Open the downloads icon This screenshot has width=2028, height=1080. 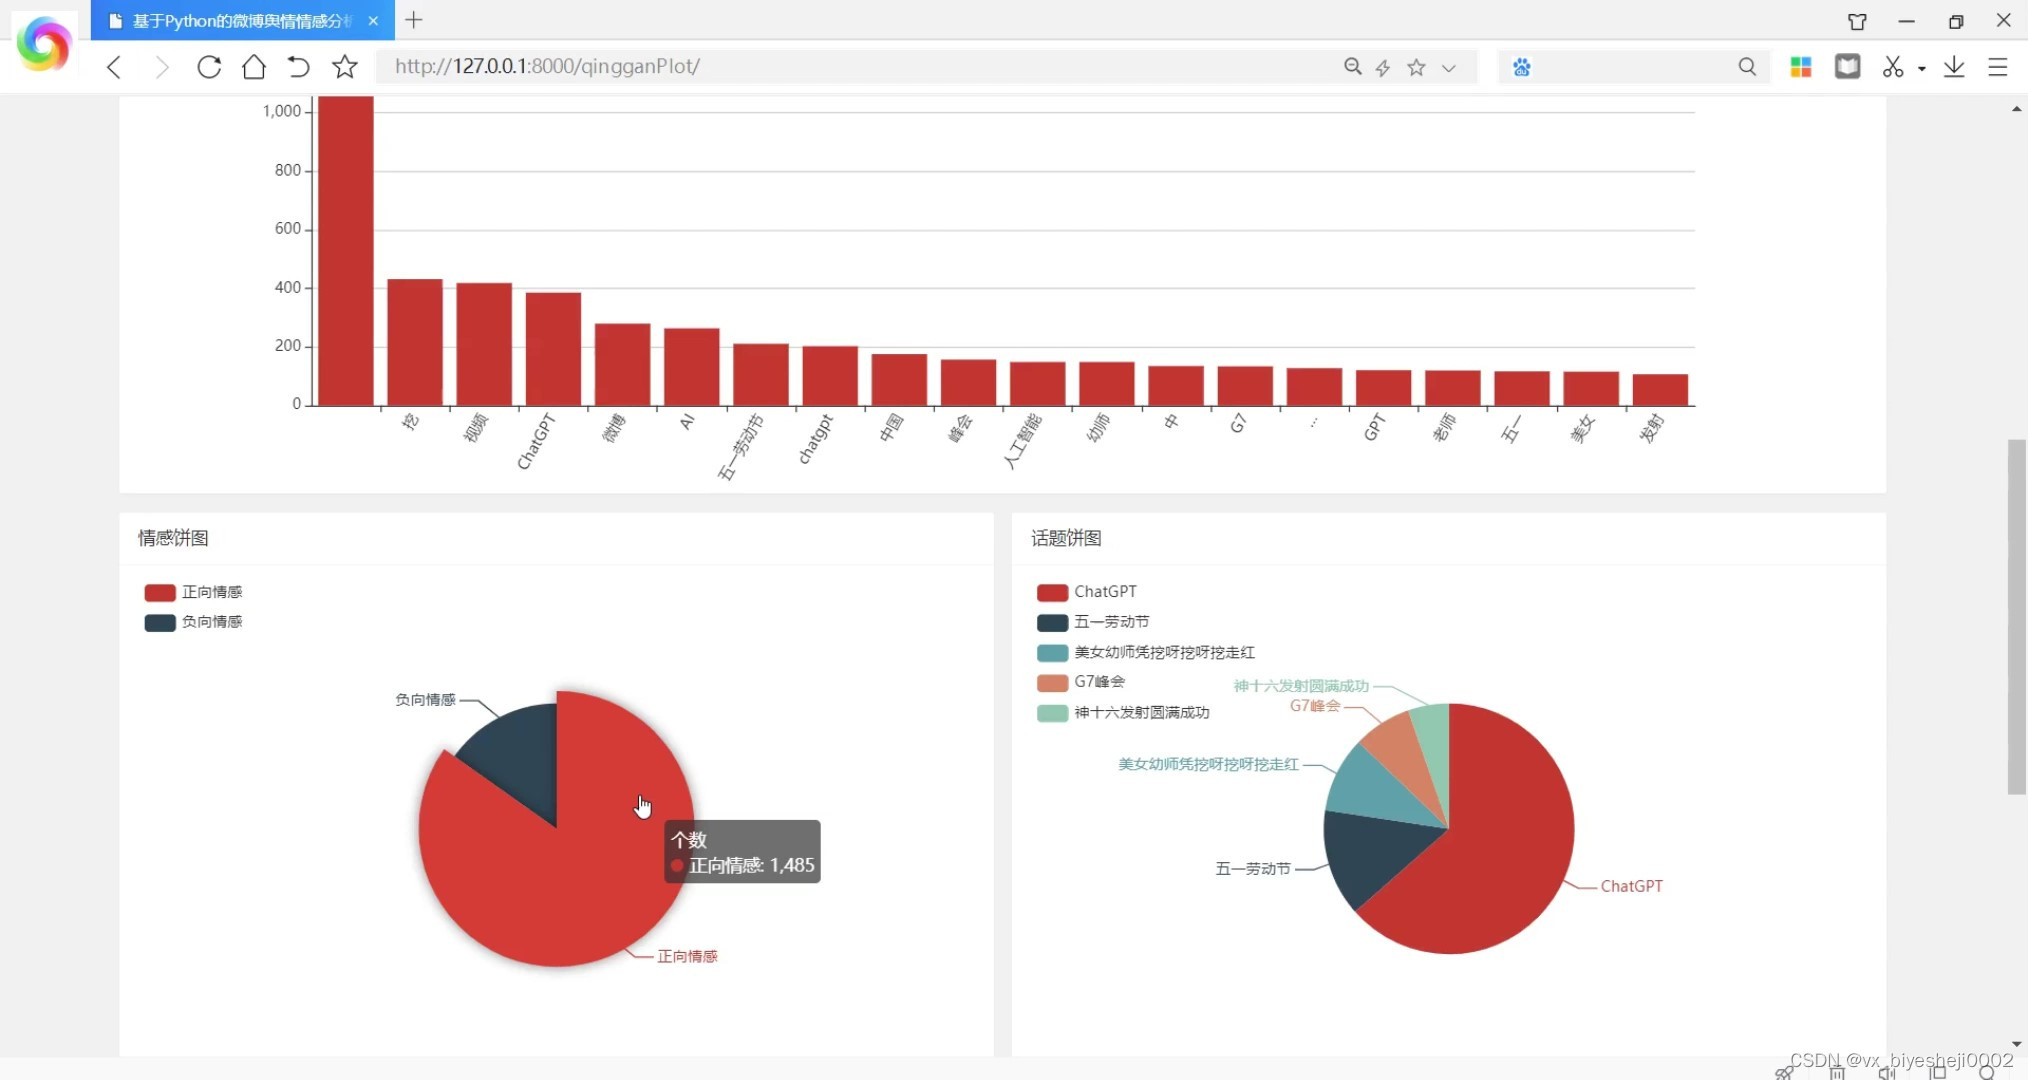click(1953, 67)
